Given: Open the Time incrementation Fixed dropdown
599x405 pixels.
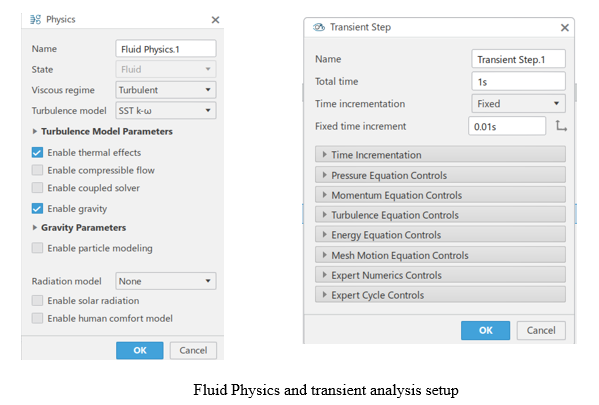Looking at the screenshot, I should [518, 104].
